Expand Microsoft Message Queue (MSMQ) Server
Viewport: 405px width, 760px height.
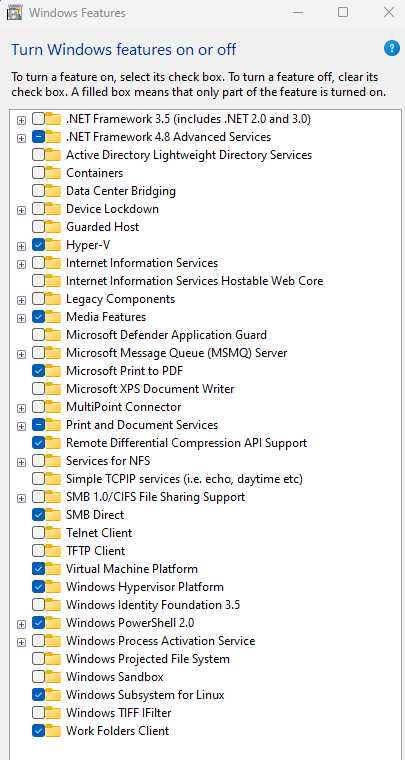(x=21, y=354)
